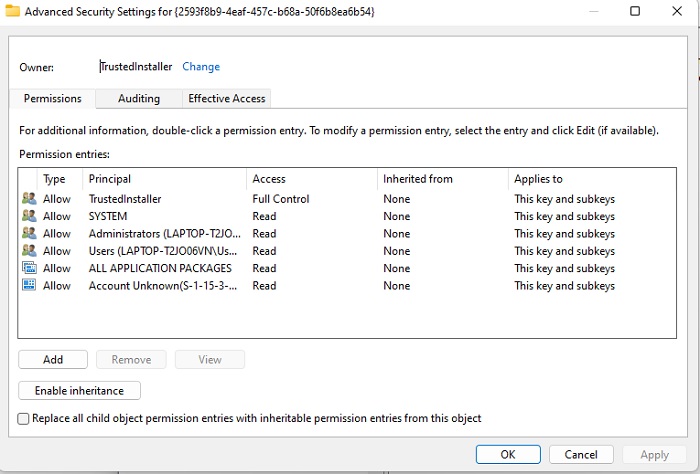Viewport: 700px width, 474px height.
Task: Open the Effective Access tab
Action: (x=227, y=99)
